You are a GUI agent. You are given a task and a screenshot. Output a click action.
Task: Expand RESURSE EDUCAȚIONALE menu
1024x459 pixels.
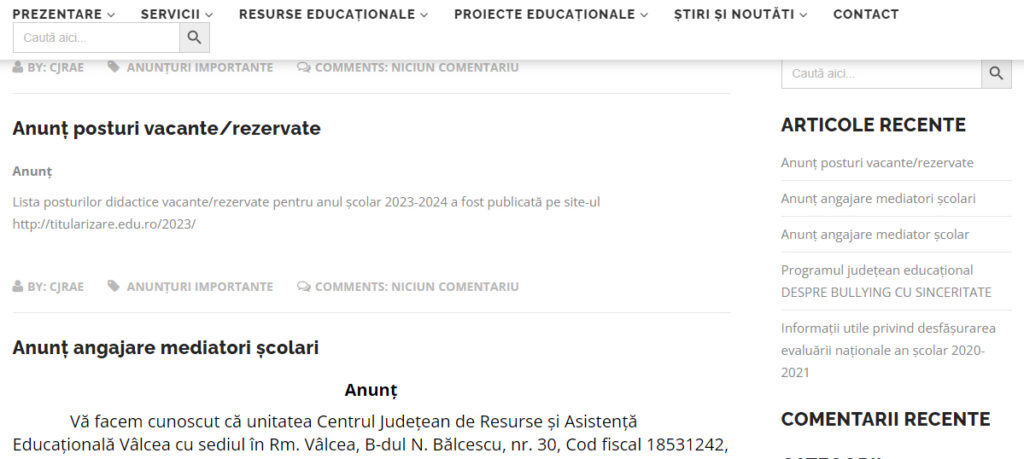pyautogui.click(x=333, y=14)
